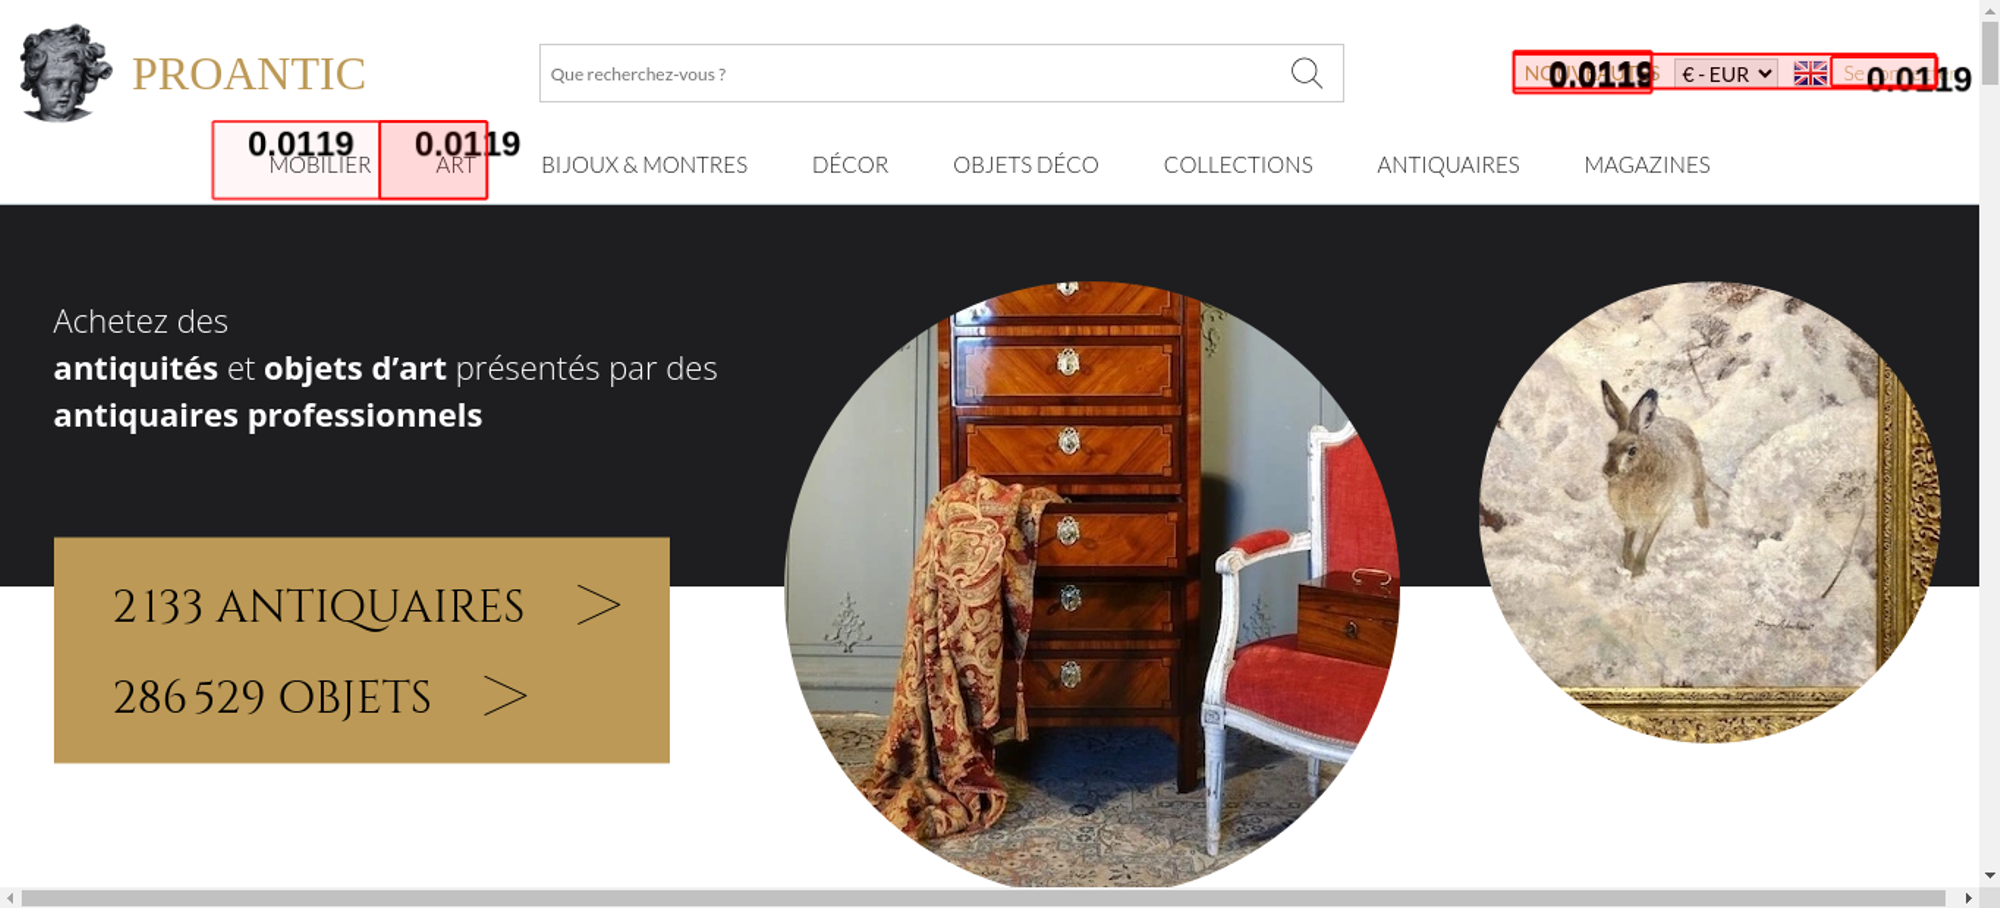The width and height of the screenshot is (2000, 908).
Task: Open the Art menu
Action: coord(455,165)
